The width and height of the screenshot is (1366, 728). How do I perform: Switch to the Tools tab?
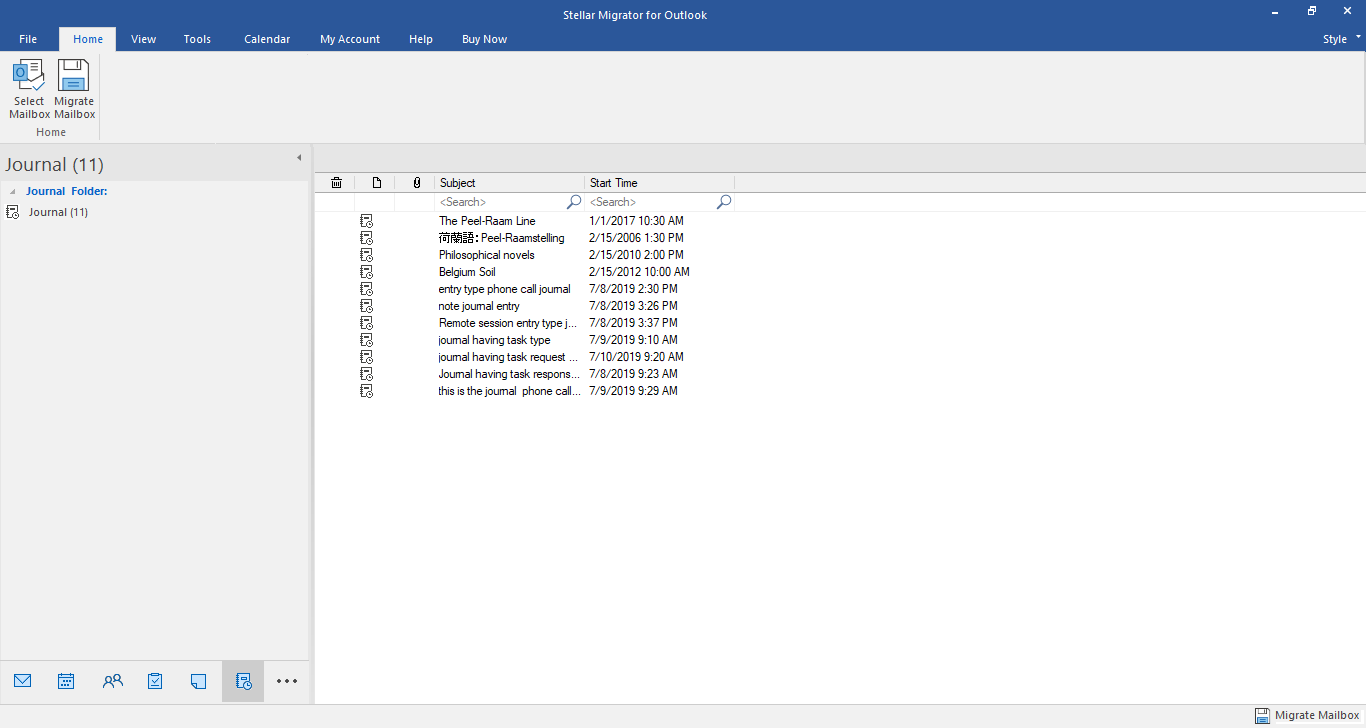pos(197,39)
